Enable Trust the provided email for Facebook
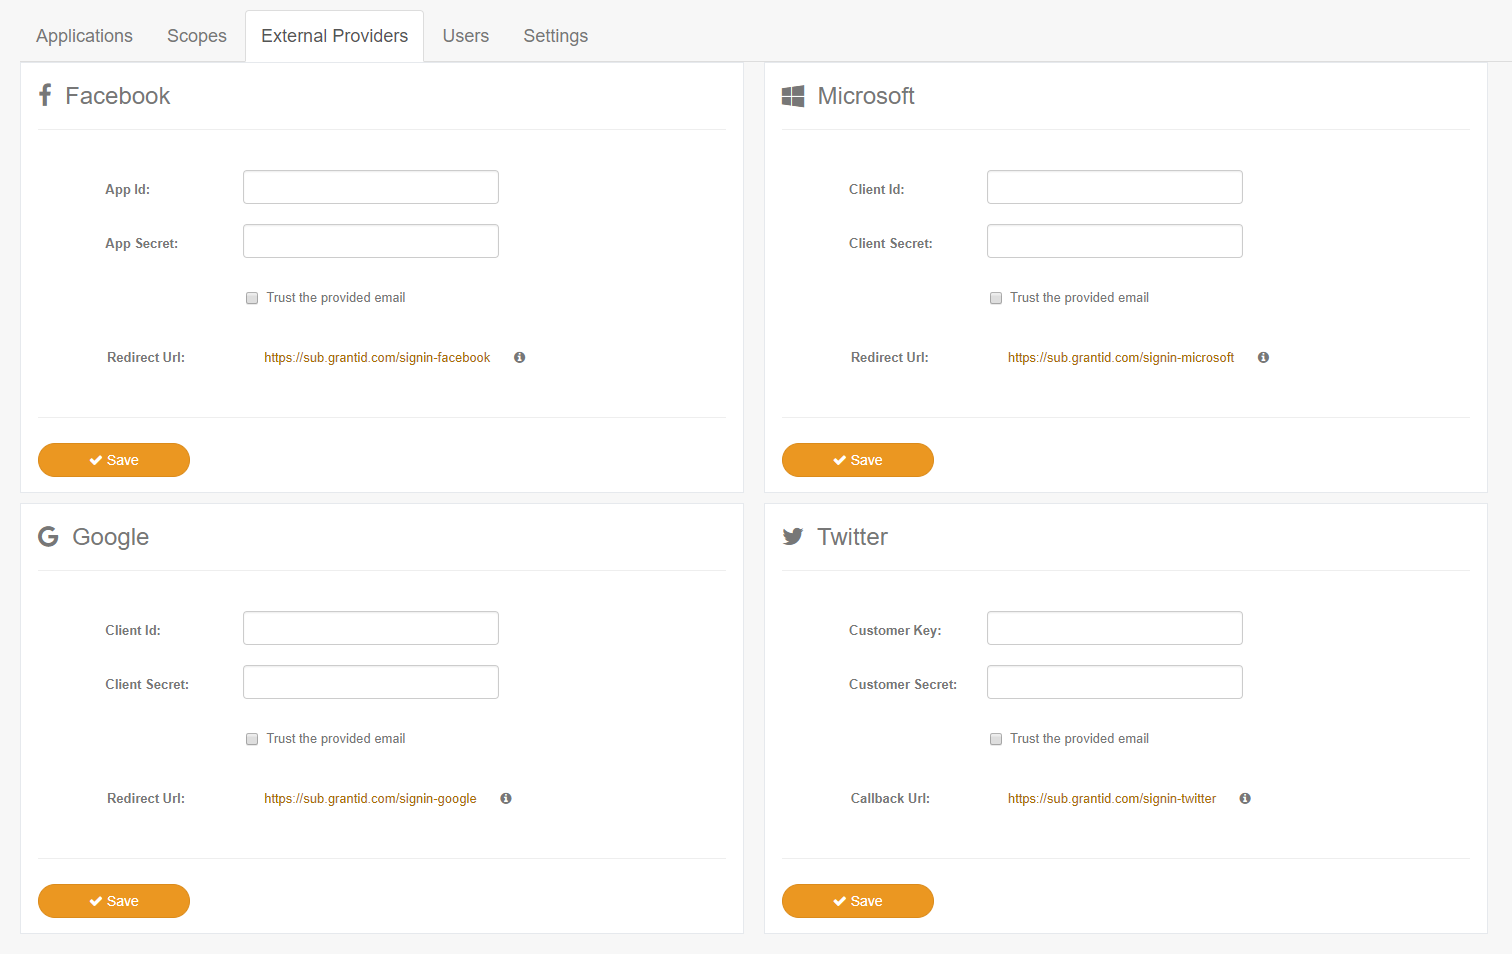The height and width of the screenshot is (954, 1512). [252, 298]
